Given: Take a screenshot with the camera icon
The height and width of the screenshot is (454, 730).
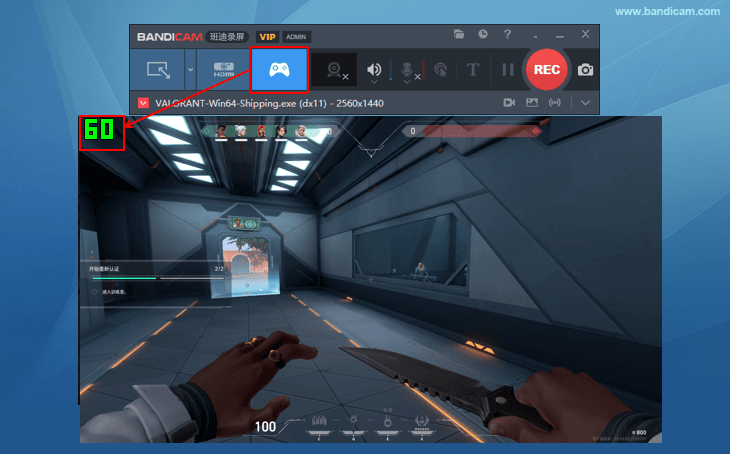Looking at the screenshot, I should (585, 70).
